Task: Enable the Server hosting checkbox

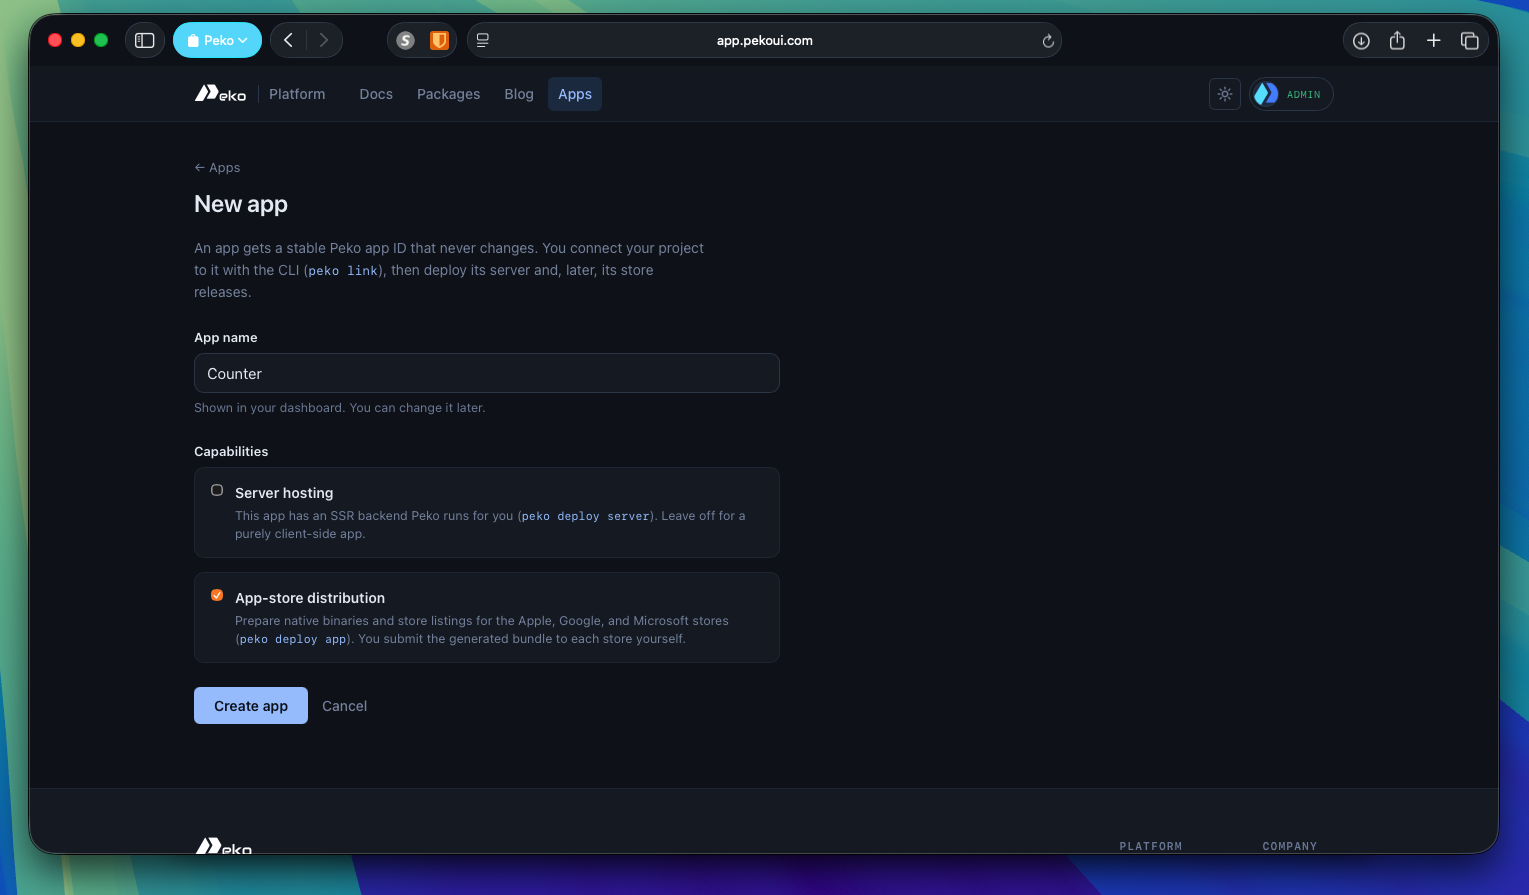Action: (x=217, y=490)
